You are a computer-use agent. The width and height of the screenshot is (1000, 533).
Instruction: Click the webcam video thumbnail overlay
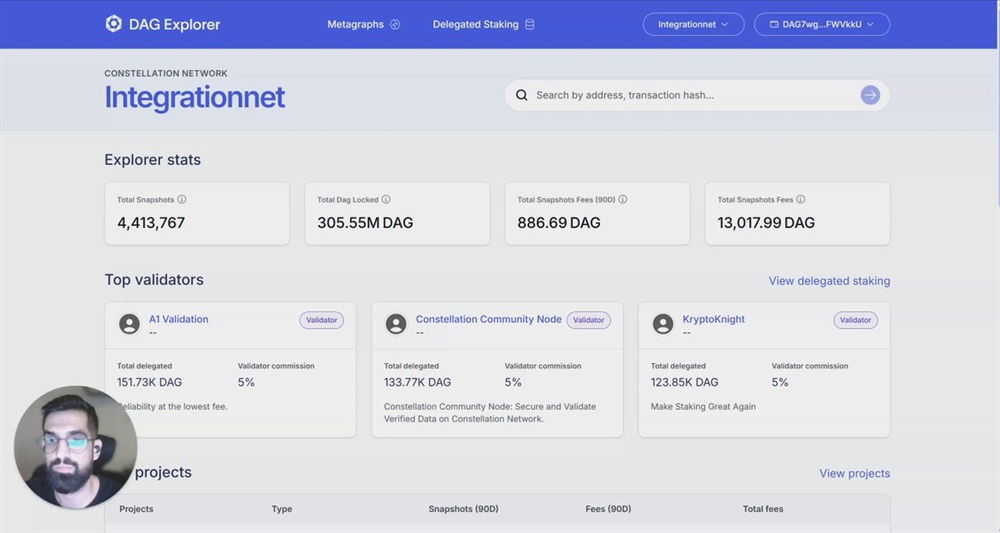pos(75,447)
